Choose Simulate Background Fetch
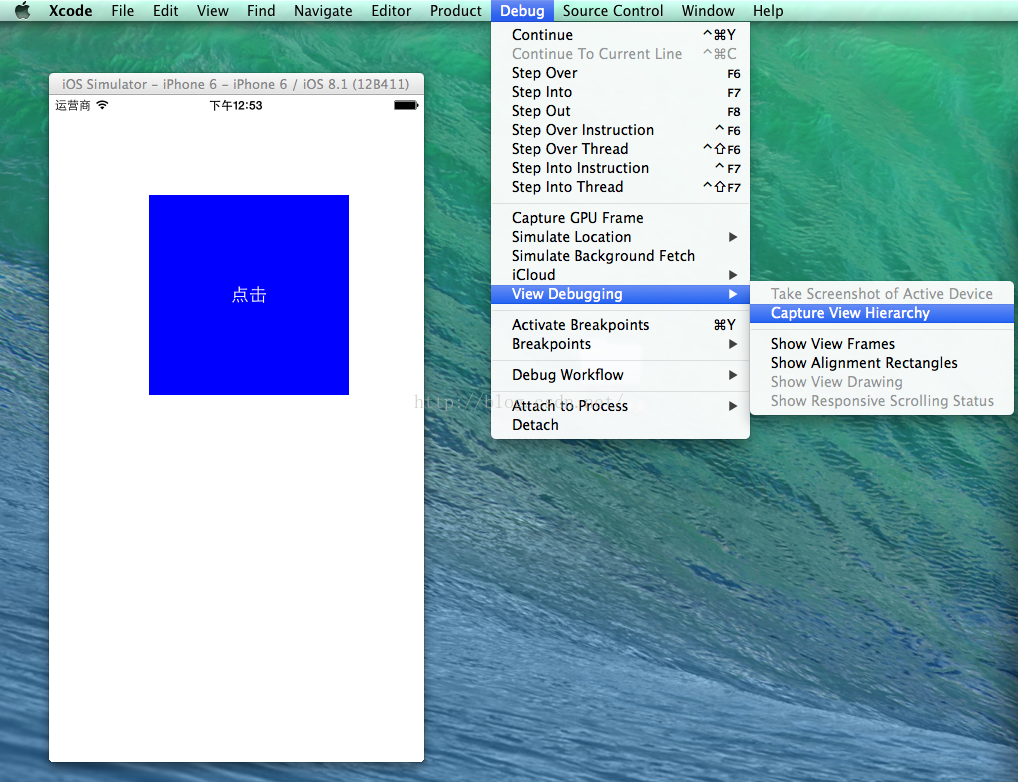This screenshot has width=1018, height=782. 620,256
